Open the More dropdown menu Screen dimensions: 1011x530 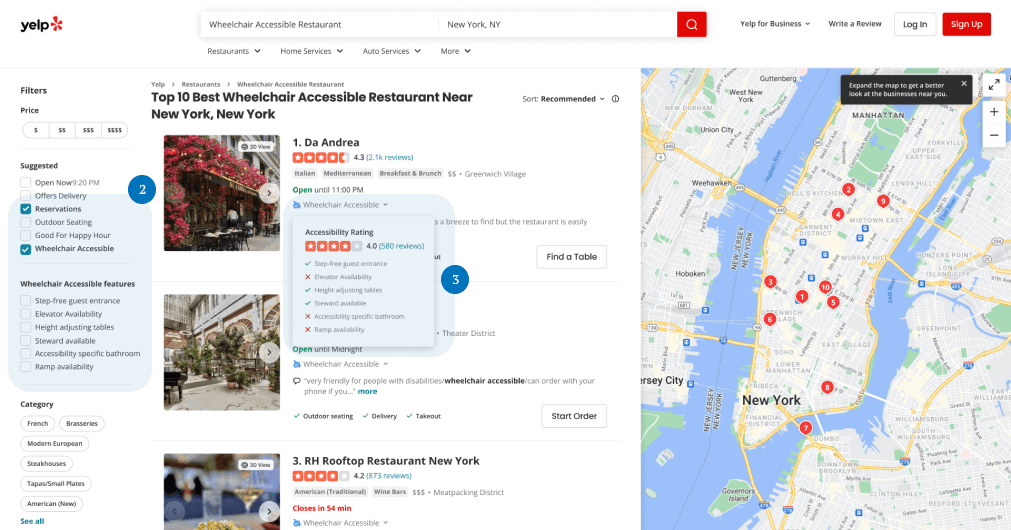[455, 51]
